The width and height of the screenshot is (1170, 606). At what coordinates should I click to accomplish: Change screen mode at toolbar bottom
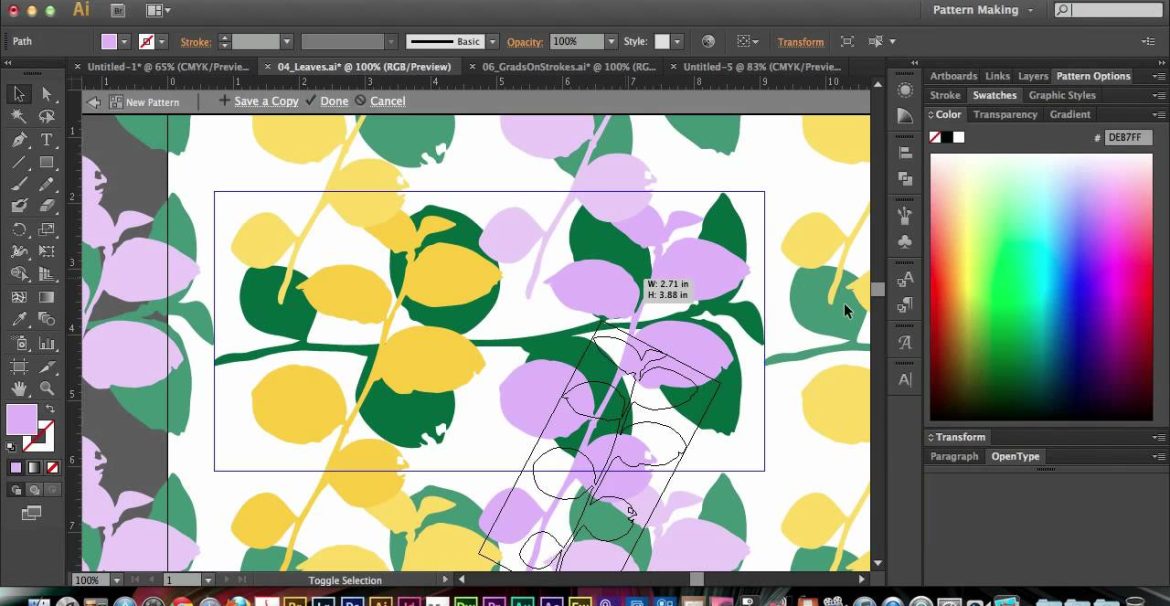(31, 513)
